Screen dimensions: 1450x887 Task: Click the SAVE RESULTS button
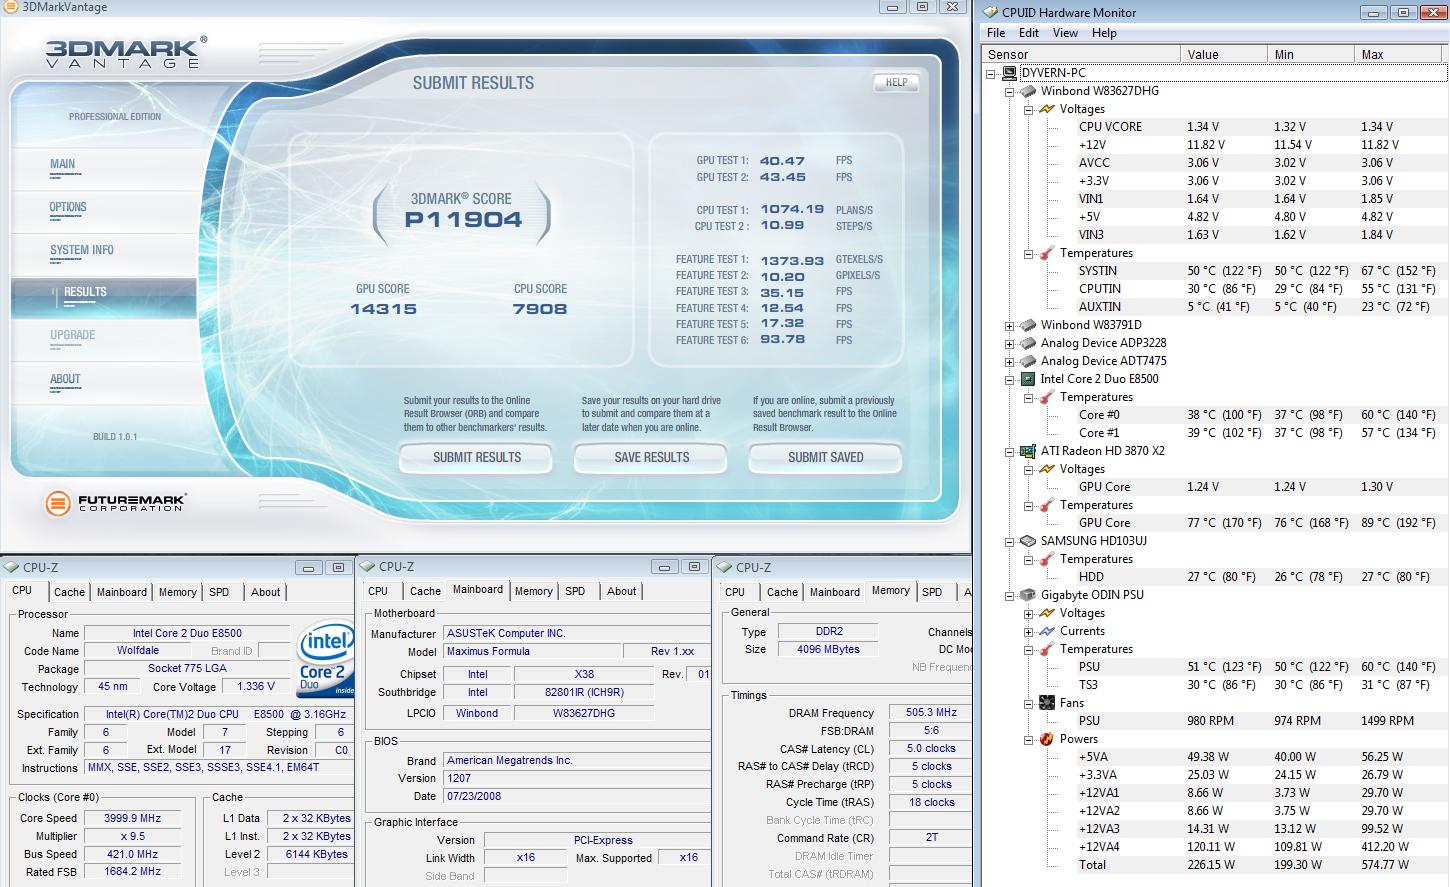click(x=652, y=457)
